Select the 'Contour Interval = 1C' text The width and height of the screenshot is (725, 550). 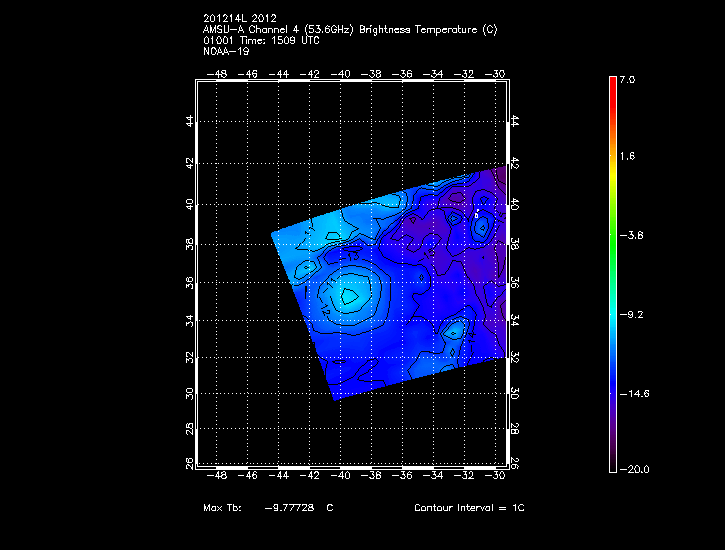469,508
